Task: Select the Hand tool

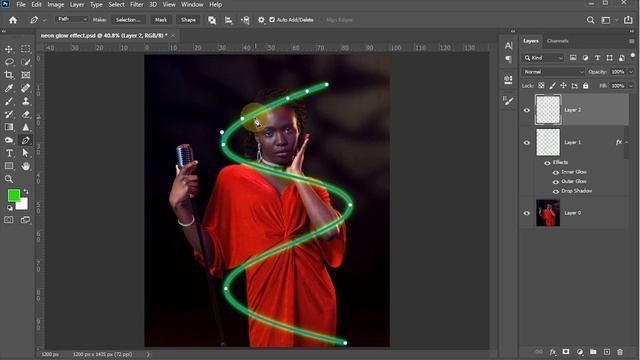Action: (25, 166)
